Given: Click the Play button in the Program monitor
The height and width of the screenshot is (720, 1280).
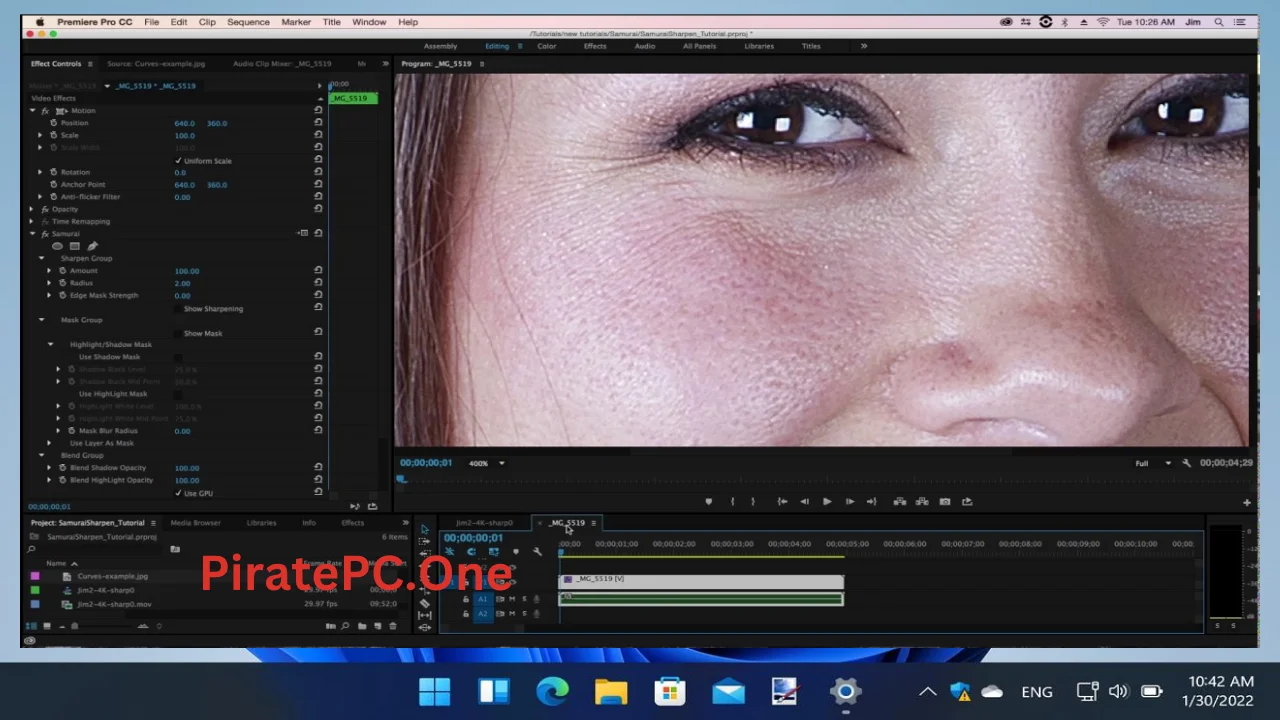Looking at the screenshot, I should (x=827, y=502).
